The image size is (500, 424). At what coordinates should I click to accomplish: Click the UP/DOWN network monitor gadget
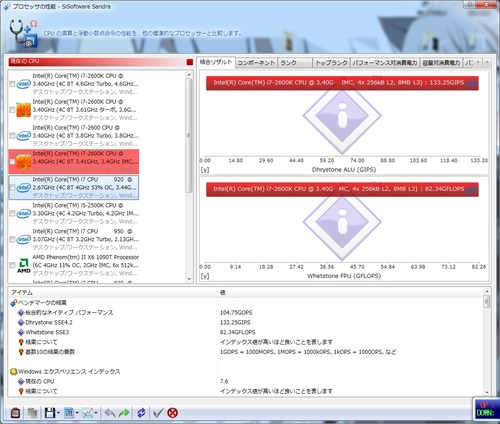click(x=486, y=409)
